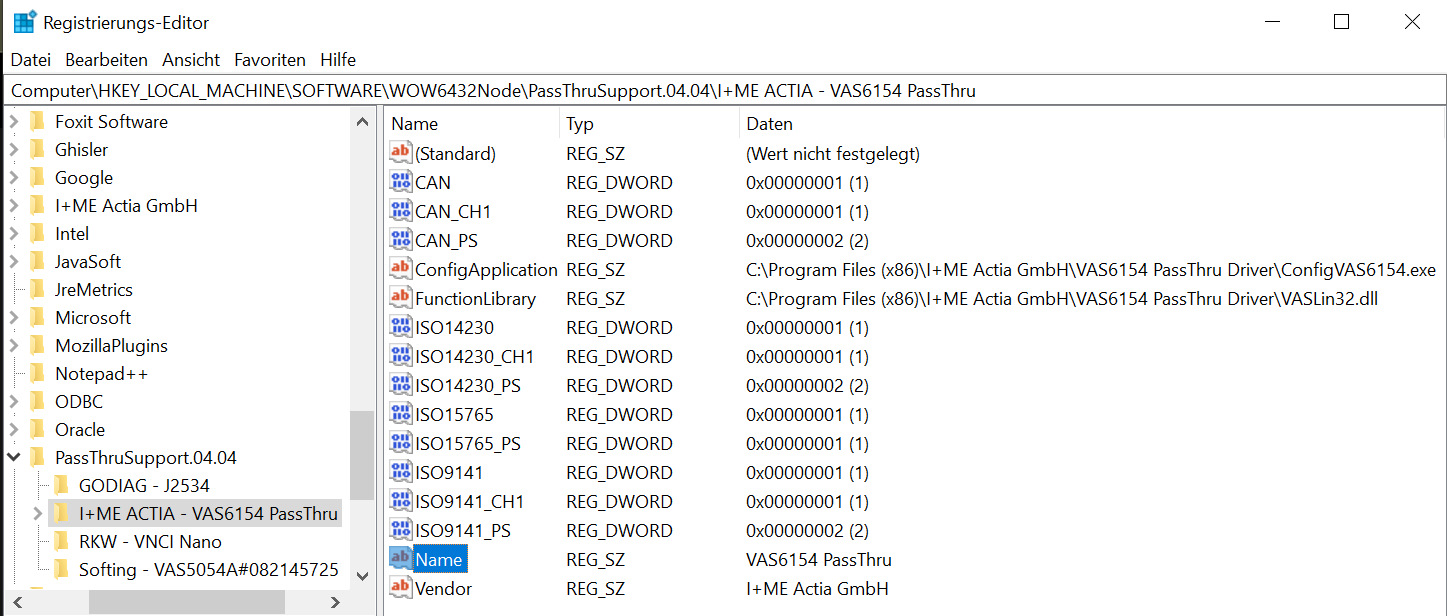Click the DWORD icon beside ISO9141
The height and width of the screenshot is (616, 1447).
(x=401, y=472)
